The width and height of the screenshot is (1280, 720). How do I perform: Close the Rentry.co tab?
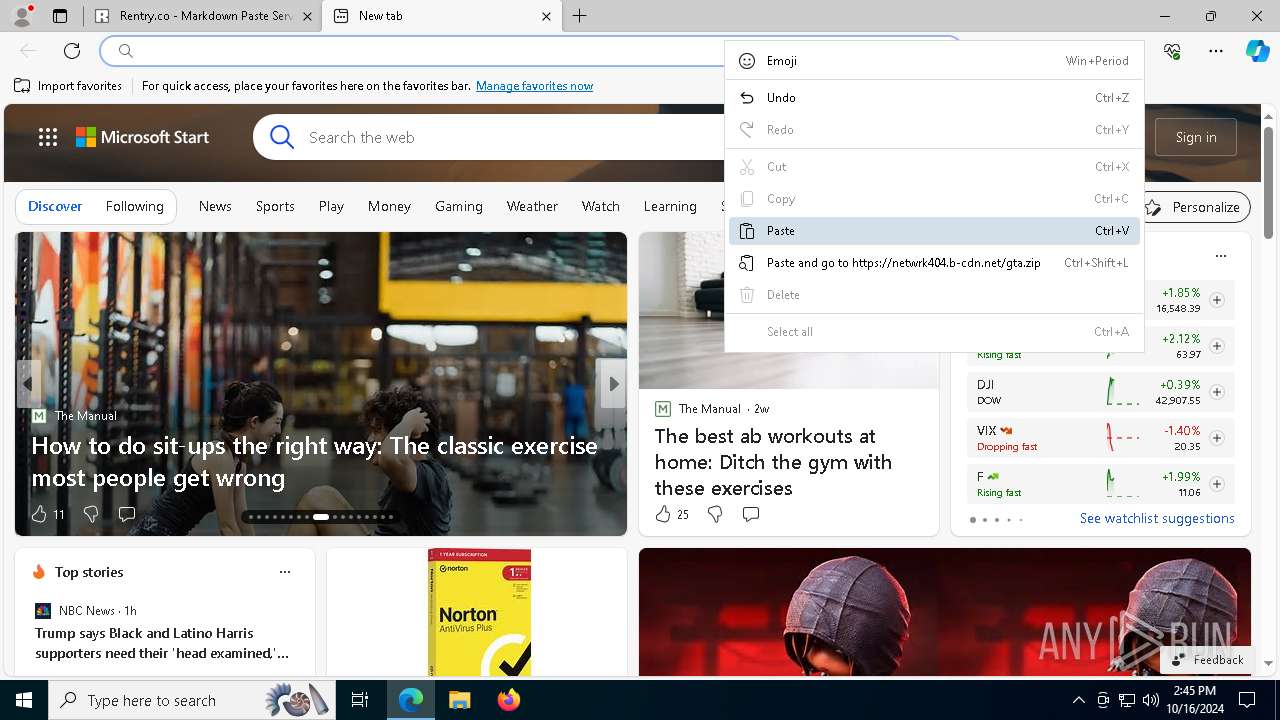pyautogui.click(x=307, y=16)
